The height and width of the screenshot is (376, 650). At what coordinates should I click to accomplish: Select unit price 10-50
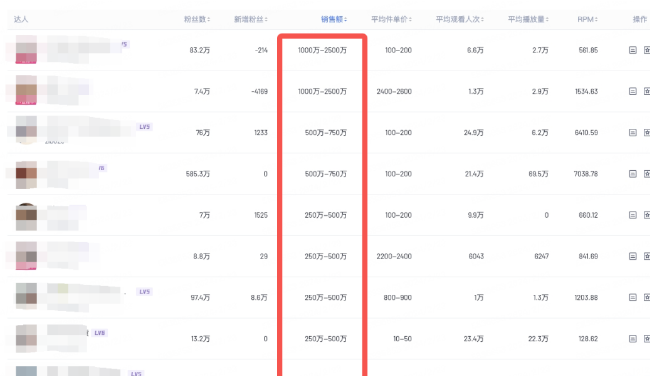click(x=402, y=339)
